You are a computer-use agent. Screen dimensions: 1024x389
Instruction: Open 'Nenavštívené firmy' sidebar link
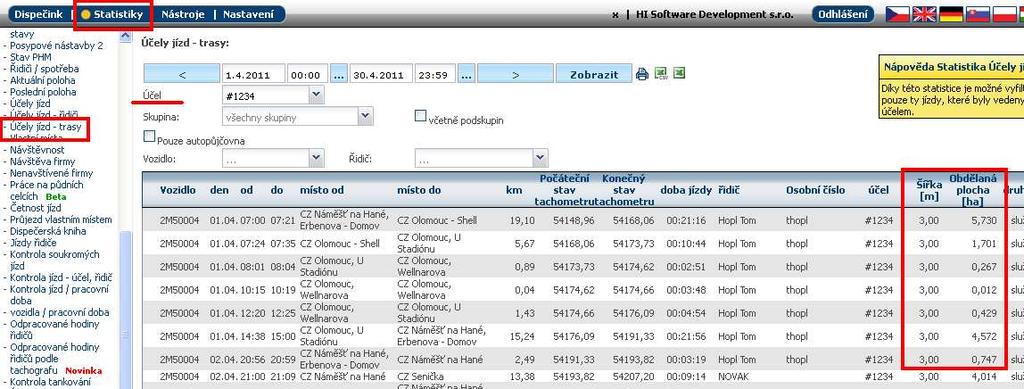pyautogui.click(x=52, y=173)
